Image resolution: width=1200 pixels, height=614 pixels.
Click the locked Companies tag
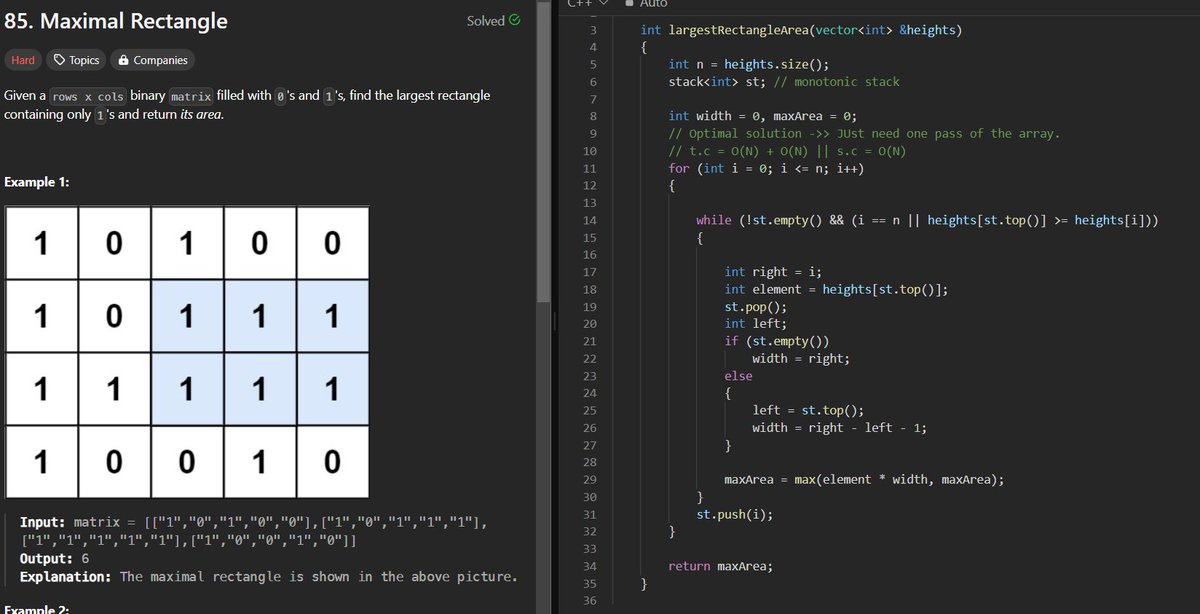pos(152,60)
